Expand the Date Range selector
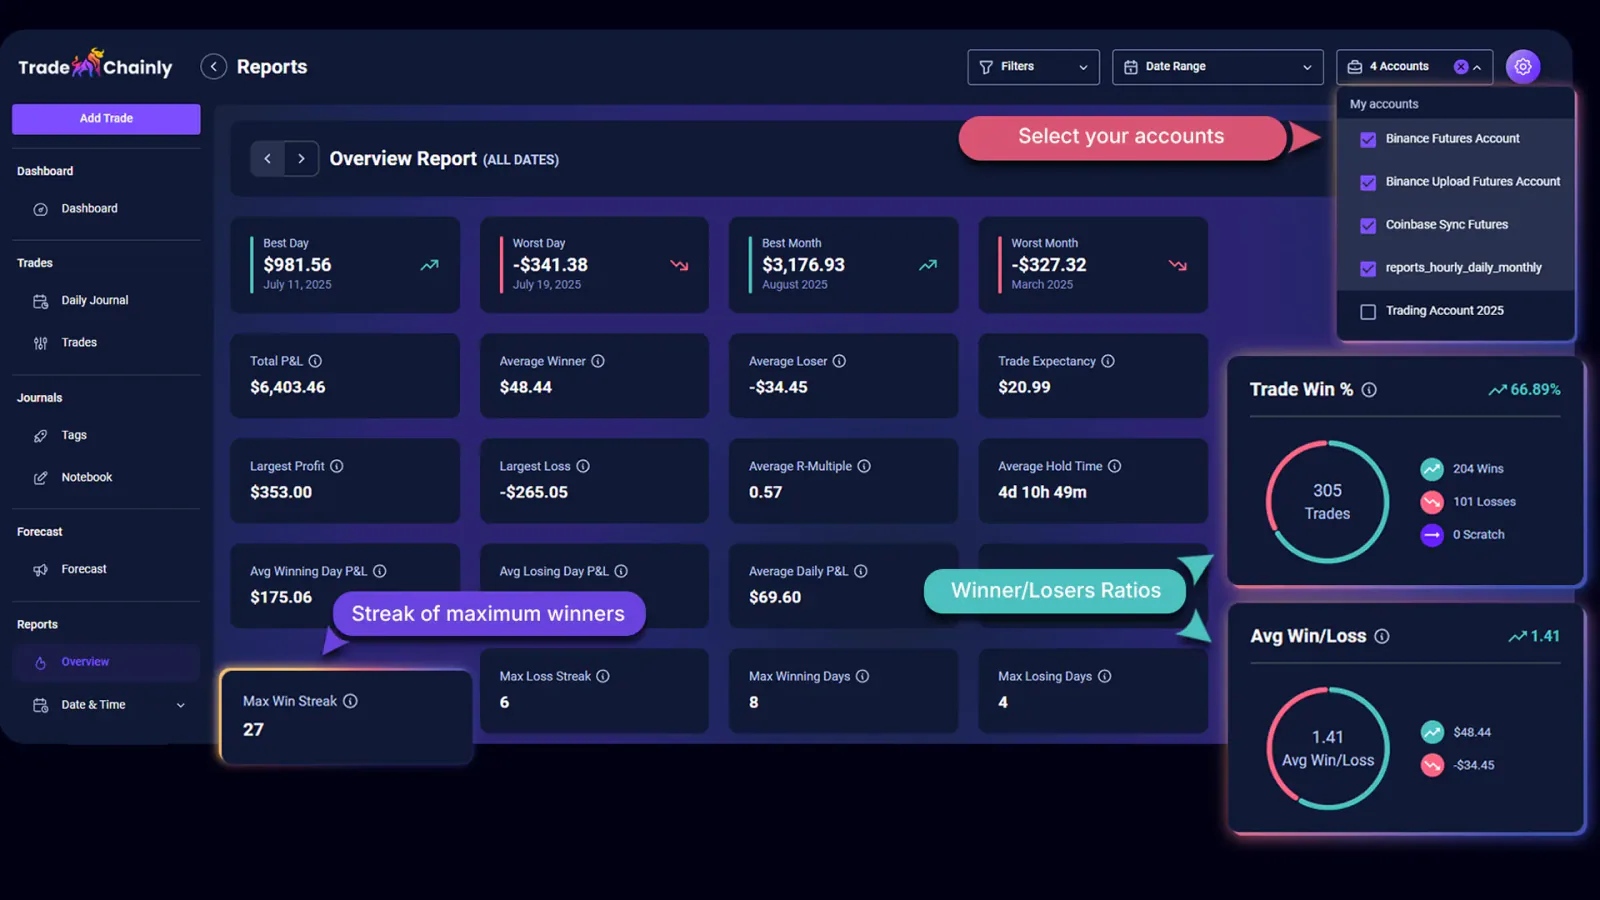This screenshot has height=900, width=1600. (x=1217, y=66)
